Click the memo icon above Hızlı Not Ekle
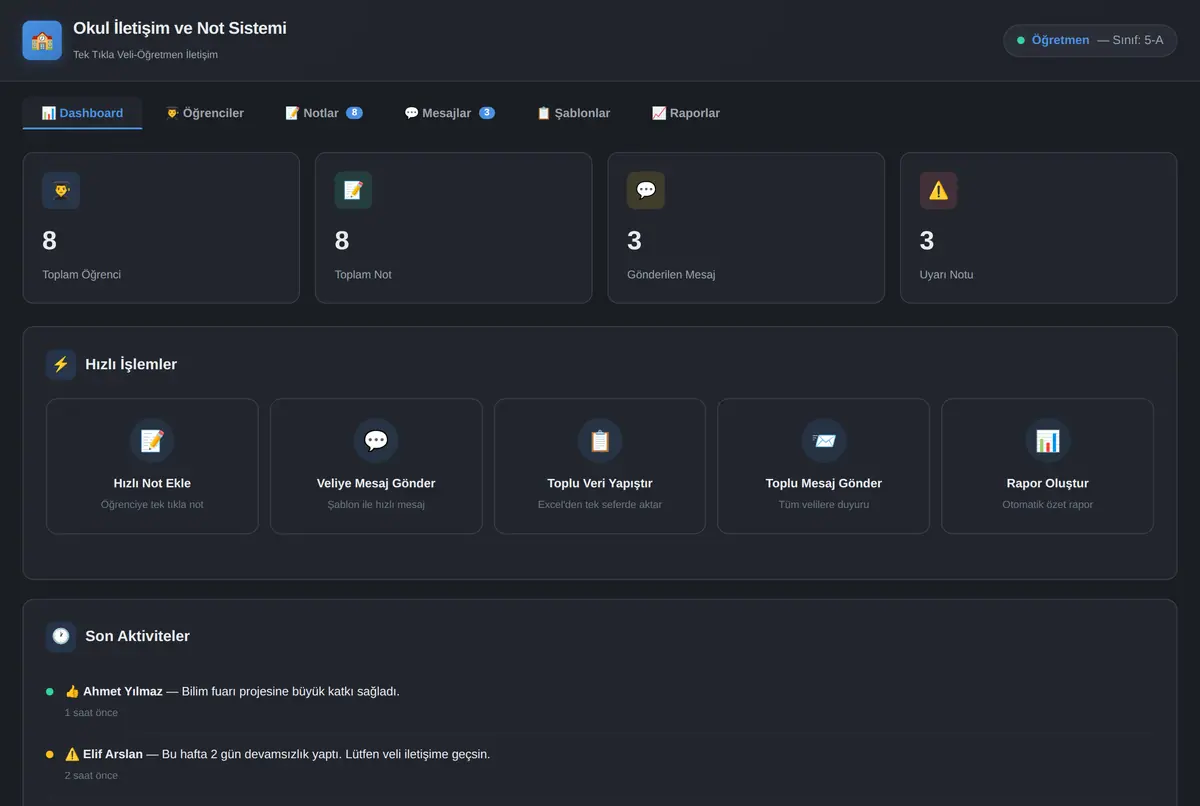Screen dimensions: 1200x806 click(152, 441)
